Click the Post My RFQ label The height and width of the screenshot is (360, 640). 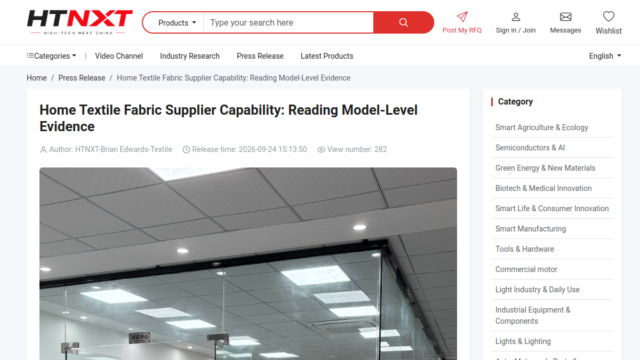[x=462, y=30]
